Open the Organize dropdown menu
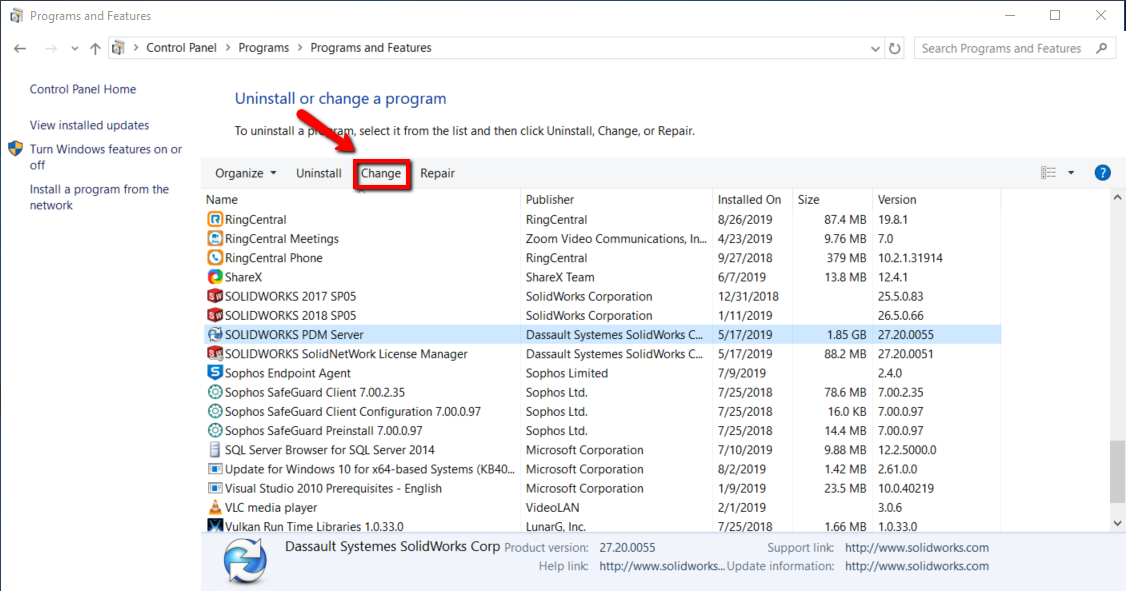The image size is (1126, 591). click(246, 173)
